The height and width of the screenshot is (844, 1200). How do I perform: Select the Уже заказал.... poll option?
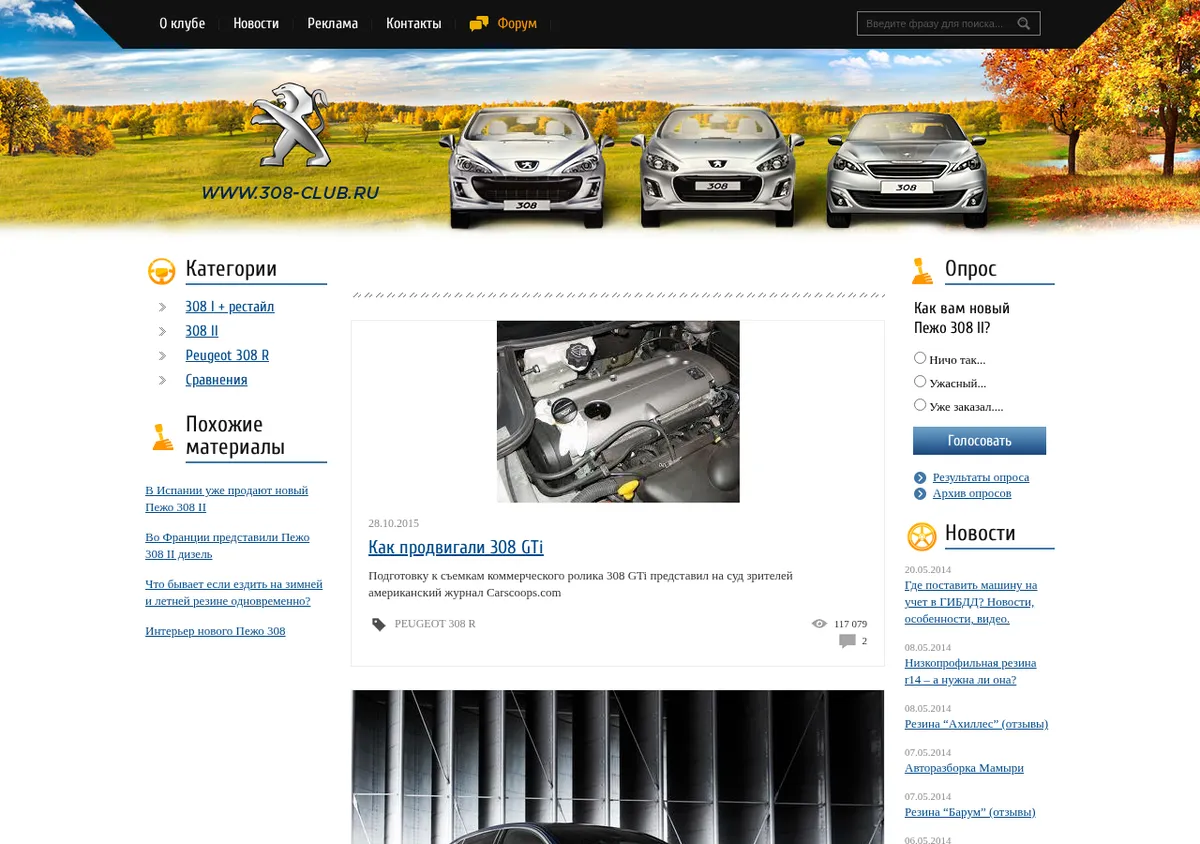[920, 405]
